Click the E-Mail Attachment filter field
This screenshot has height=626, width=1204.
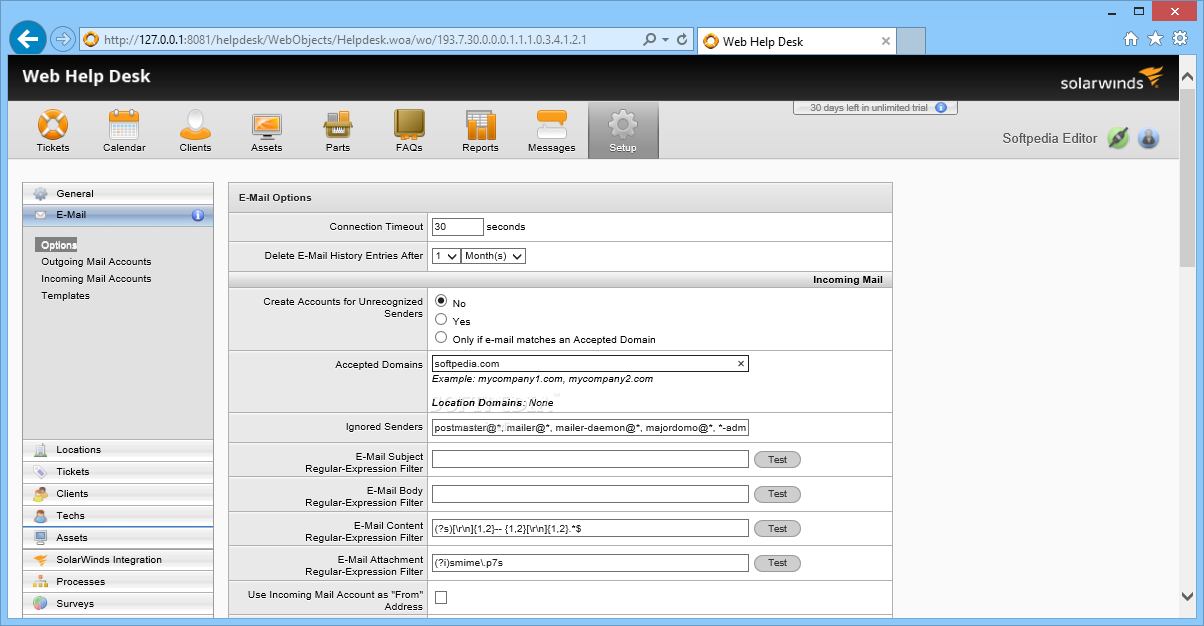tap(590, 563)
